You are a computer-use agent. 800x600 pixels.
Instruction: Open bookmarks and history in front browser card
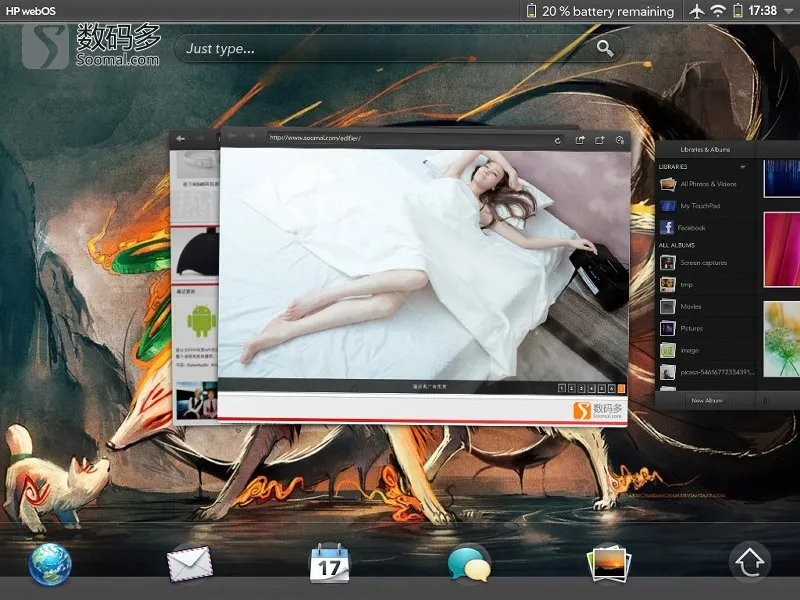coord(620,140)
